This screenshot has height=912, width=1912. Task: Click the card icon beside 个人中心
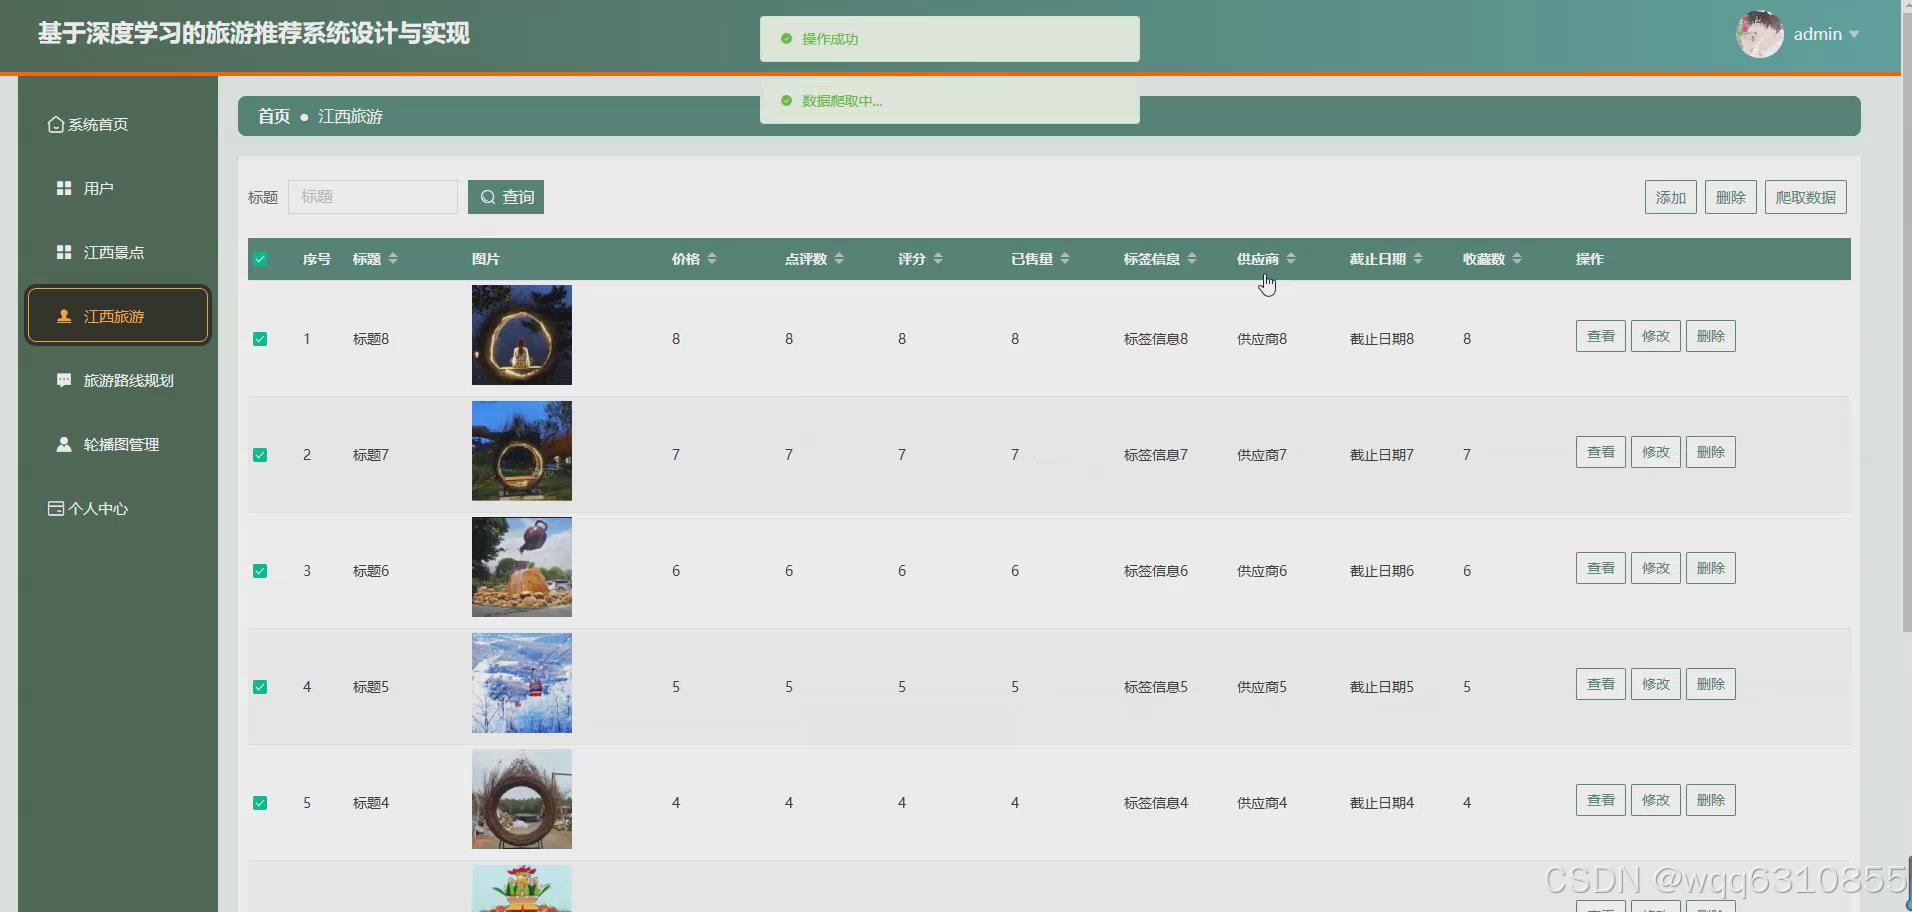click(x=56, y=509)
